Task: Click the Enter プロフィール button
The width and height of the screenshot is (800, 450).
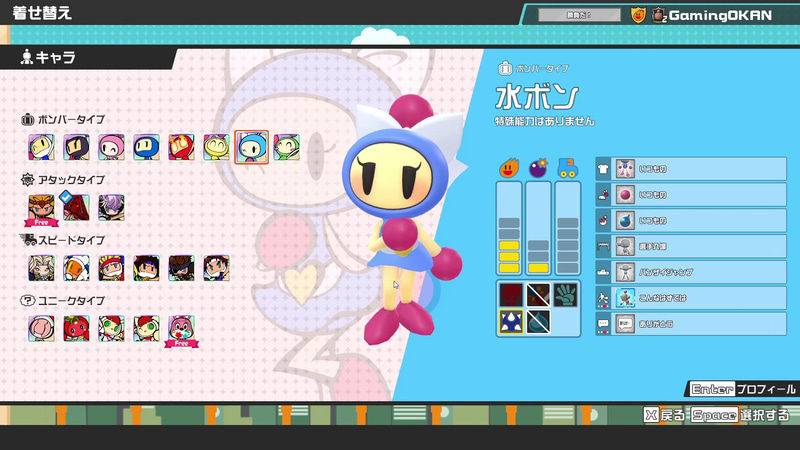Action: coord(742,389)
